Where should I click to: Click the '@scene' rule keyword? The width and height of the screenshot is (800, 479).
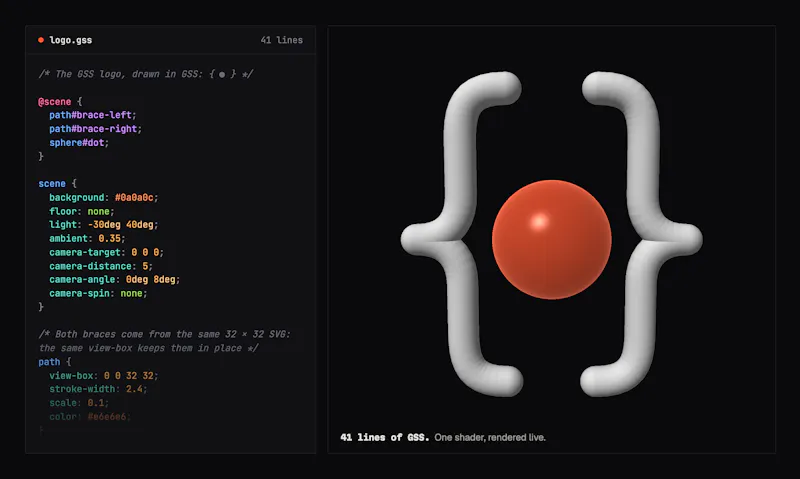pyautogui.click(x=55, y=102)
